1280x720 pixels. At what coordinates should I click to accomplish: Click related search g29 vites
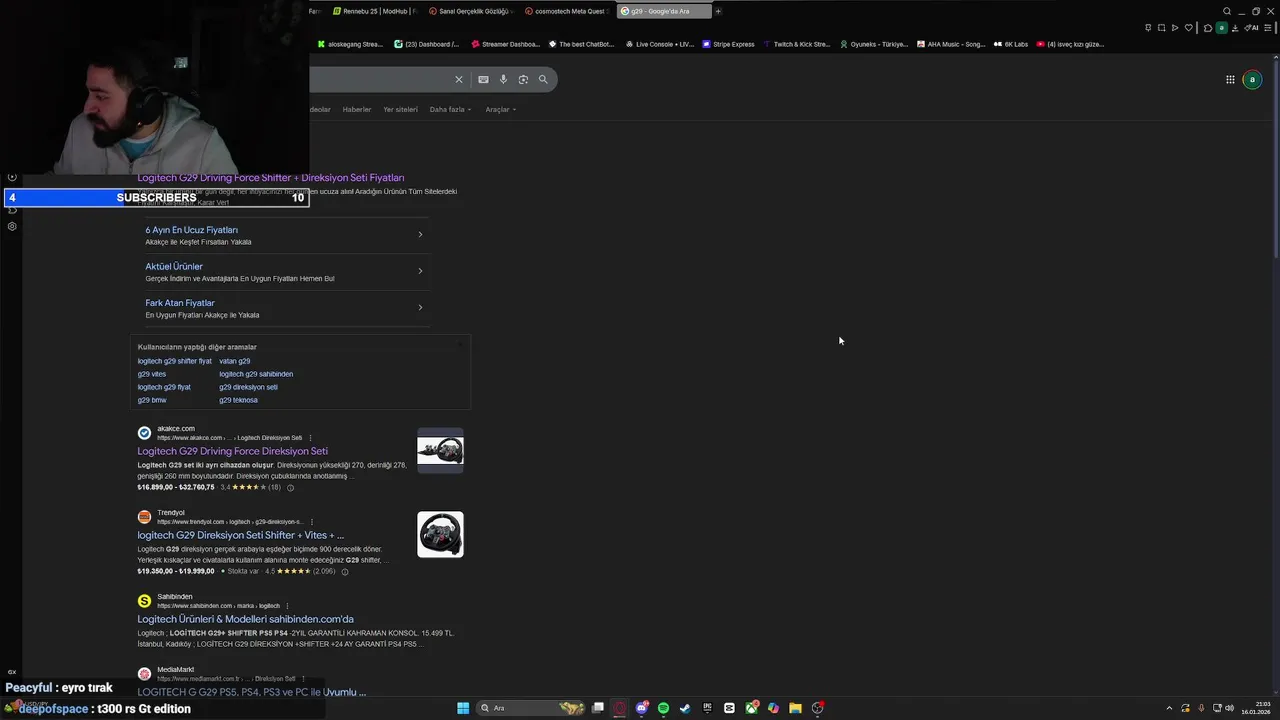tap(152, 374)
